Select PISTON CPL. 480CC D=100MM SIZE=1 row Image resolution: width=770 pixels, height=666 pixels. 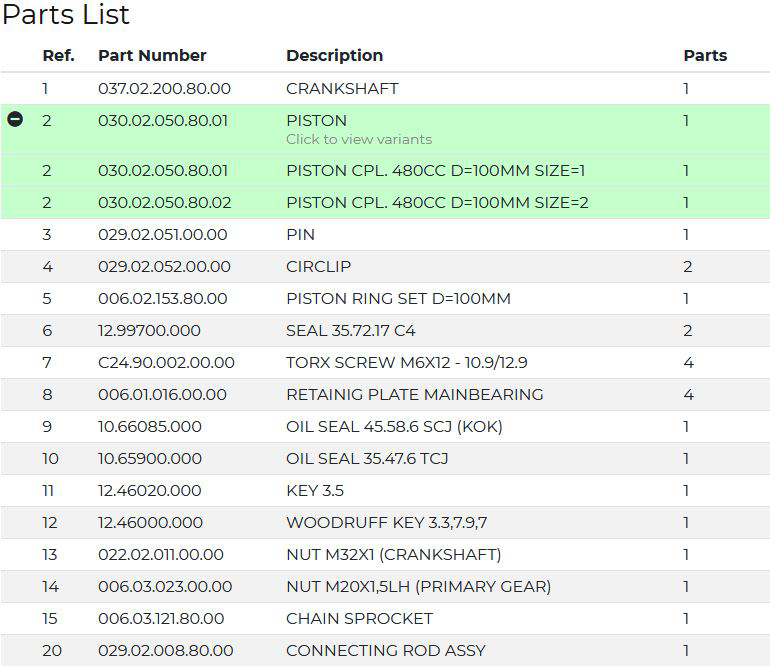(x=385, y=170)
